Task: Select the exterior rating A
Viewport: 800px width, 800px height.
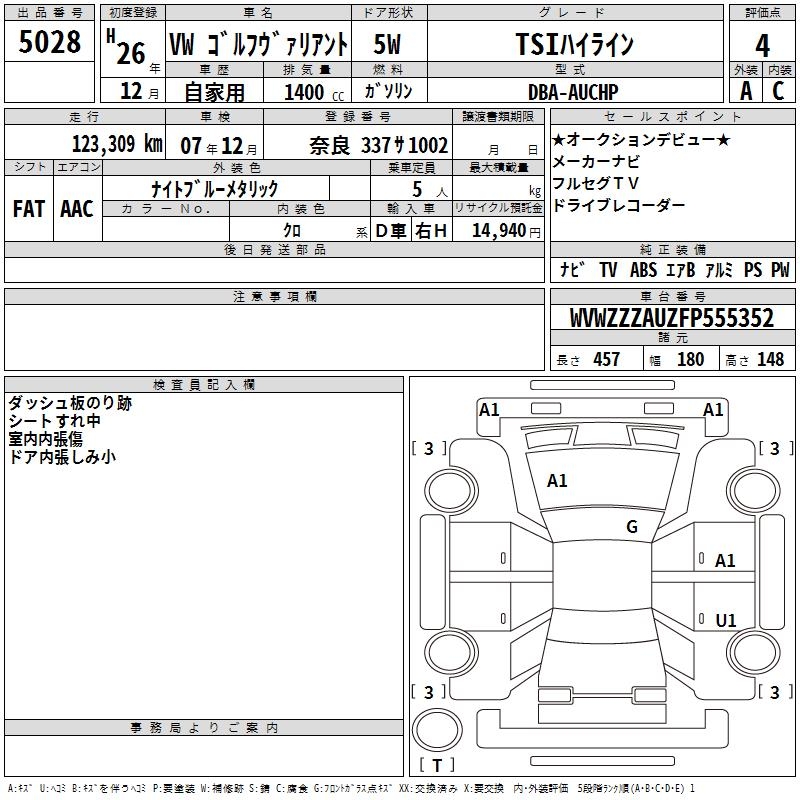Action: [x=746, y=91]
